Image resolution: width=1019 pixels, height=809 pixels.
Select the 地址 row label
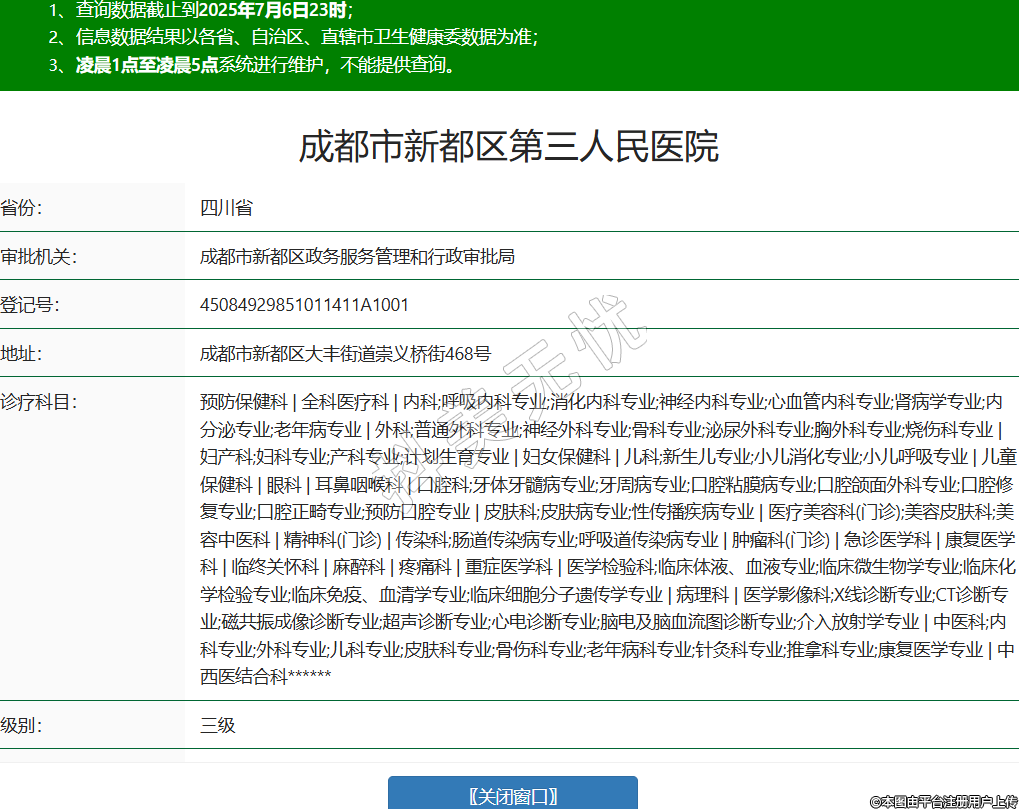click(x=22, y=353)
